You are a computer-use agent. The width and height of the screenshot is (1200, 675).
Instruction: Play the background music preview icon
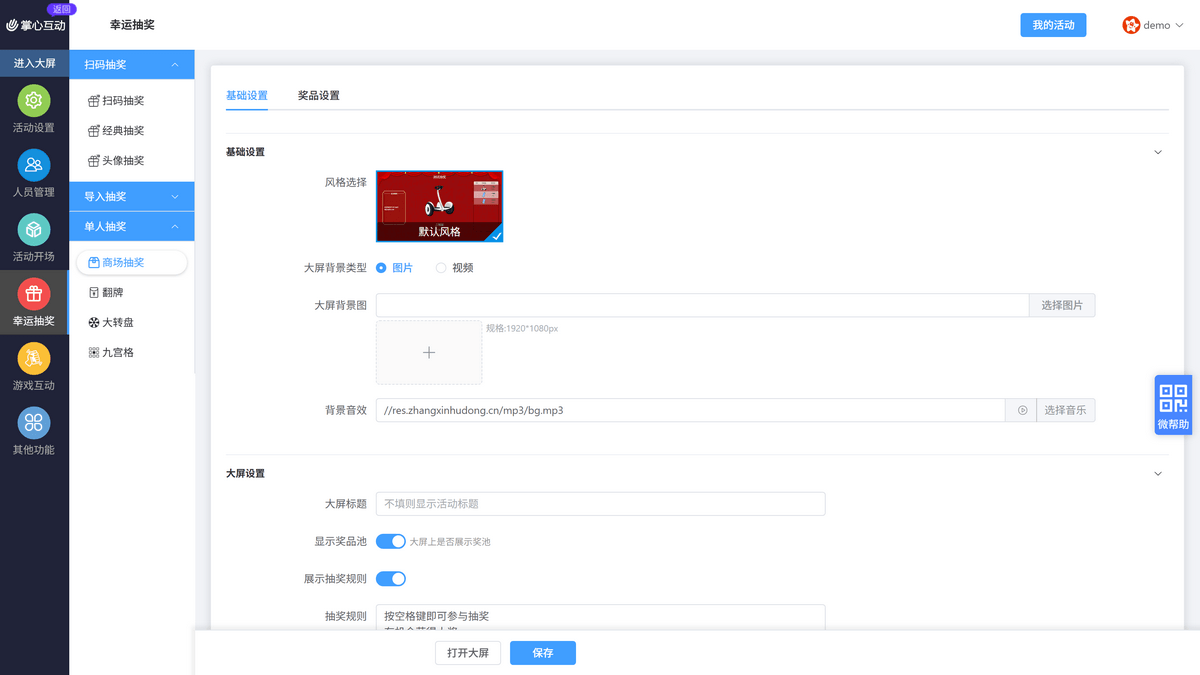coord(1022,410)
